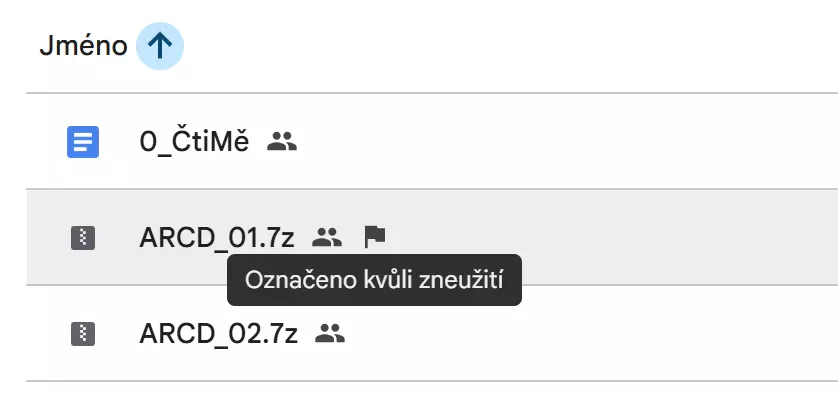Choose the document listed first

click(194, 142)
